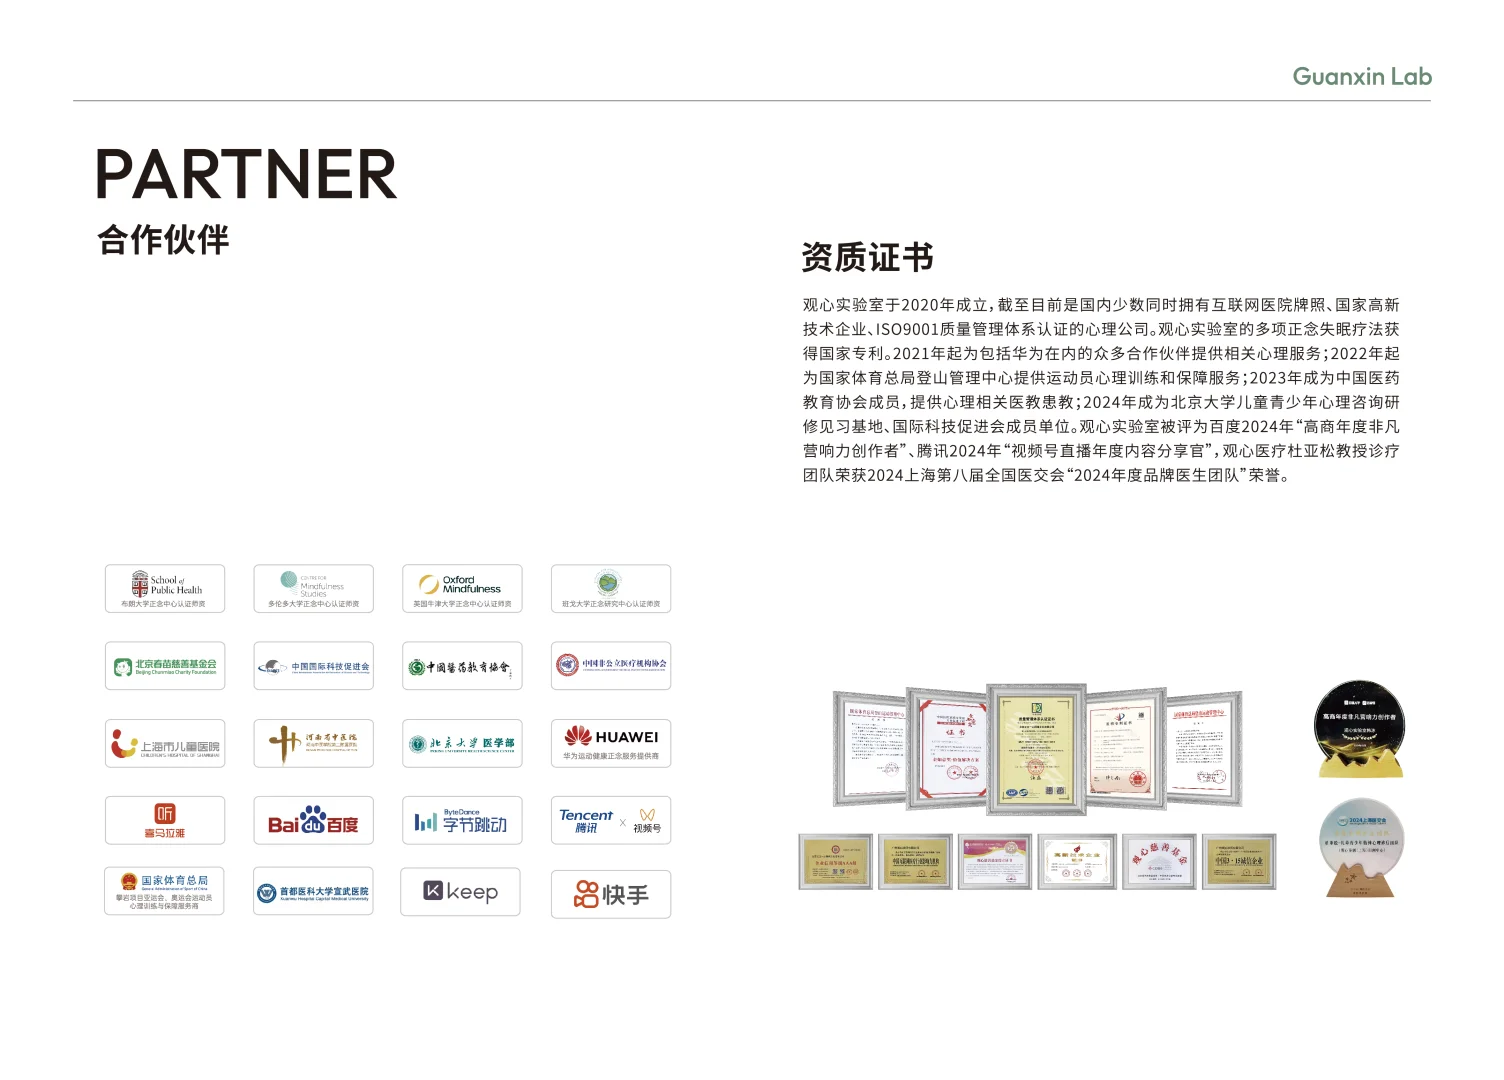Click the 首都医科大学宣武医院 logo
Viewport: 1504px width, 1080px height.
click(x=313, y=891)
